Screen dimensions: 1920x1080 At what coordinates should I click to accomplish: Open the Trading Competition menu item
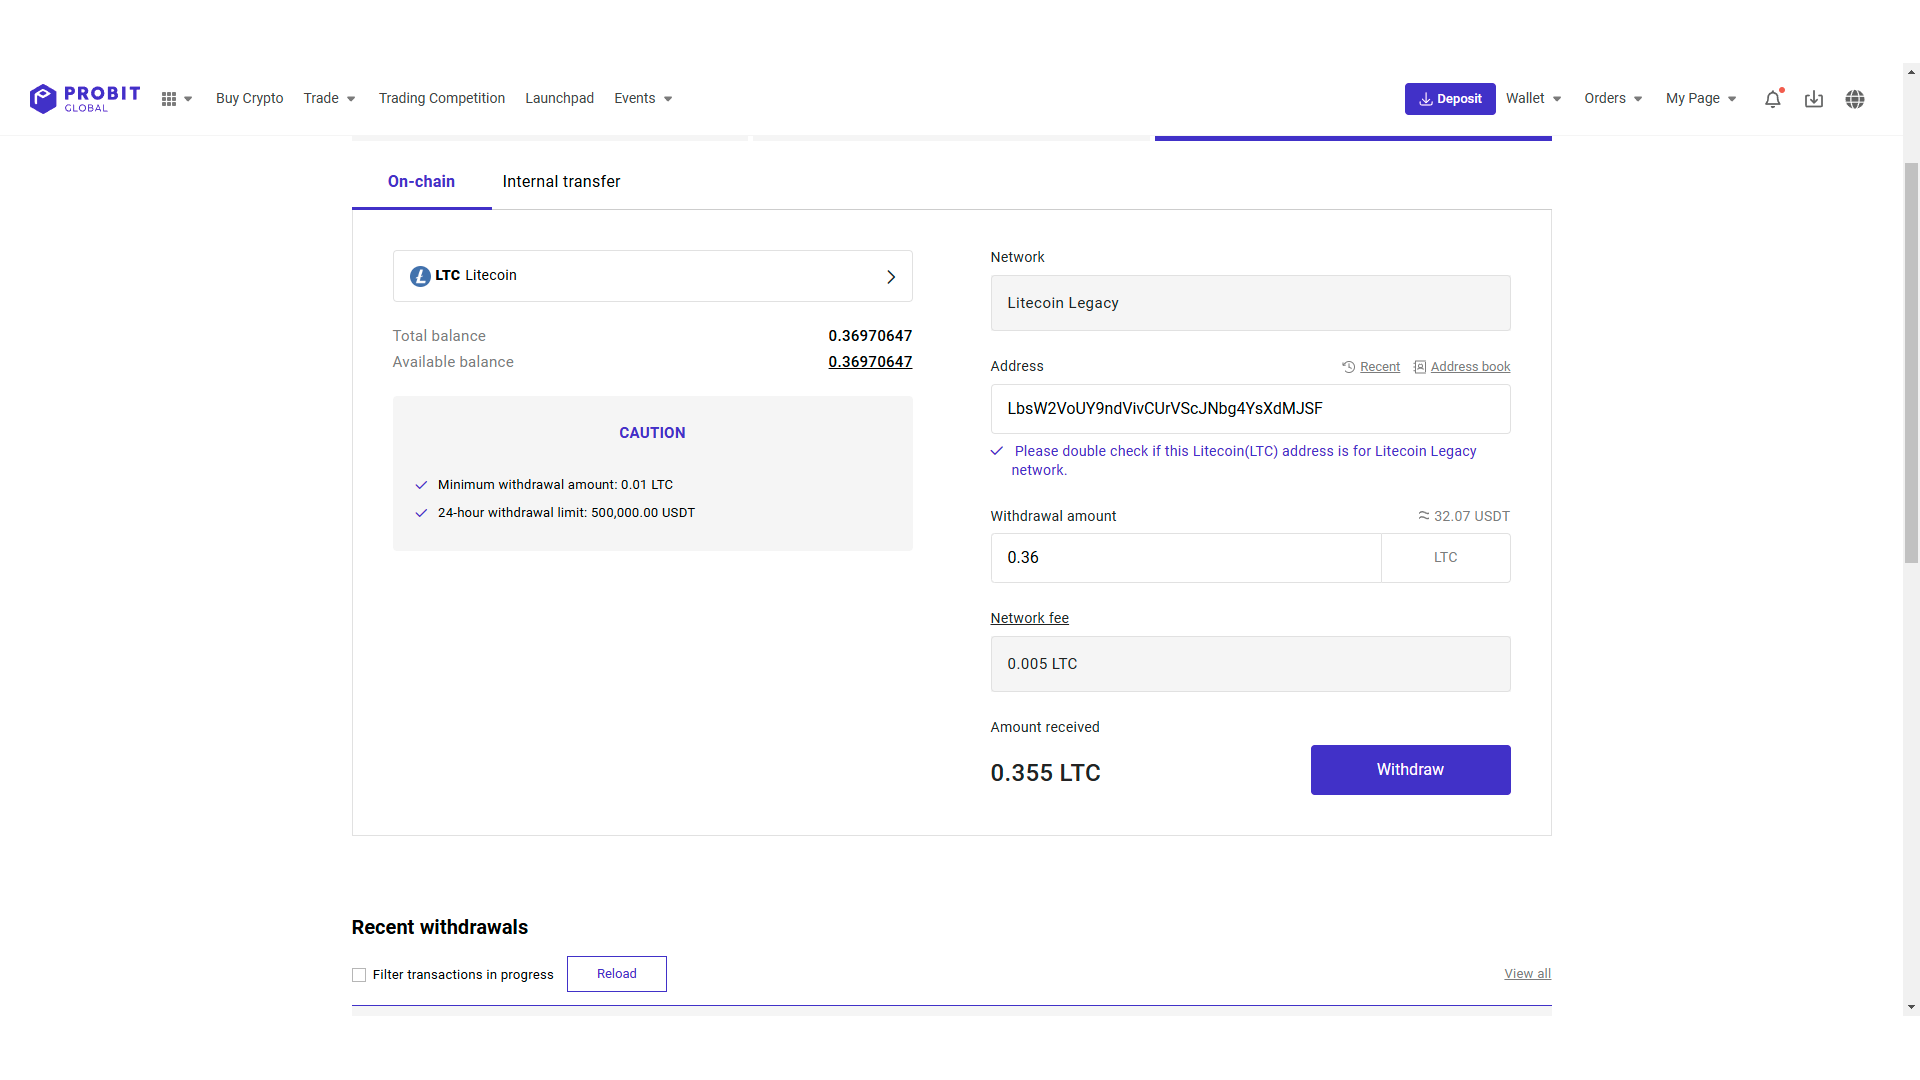[441, 98]
